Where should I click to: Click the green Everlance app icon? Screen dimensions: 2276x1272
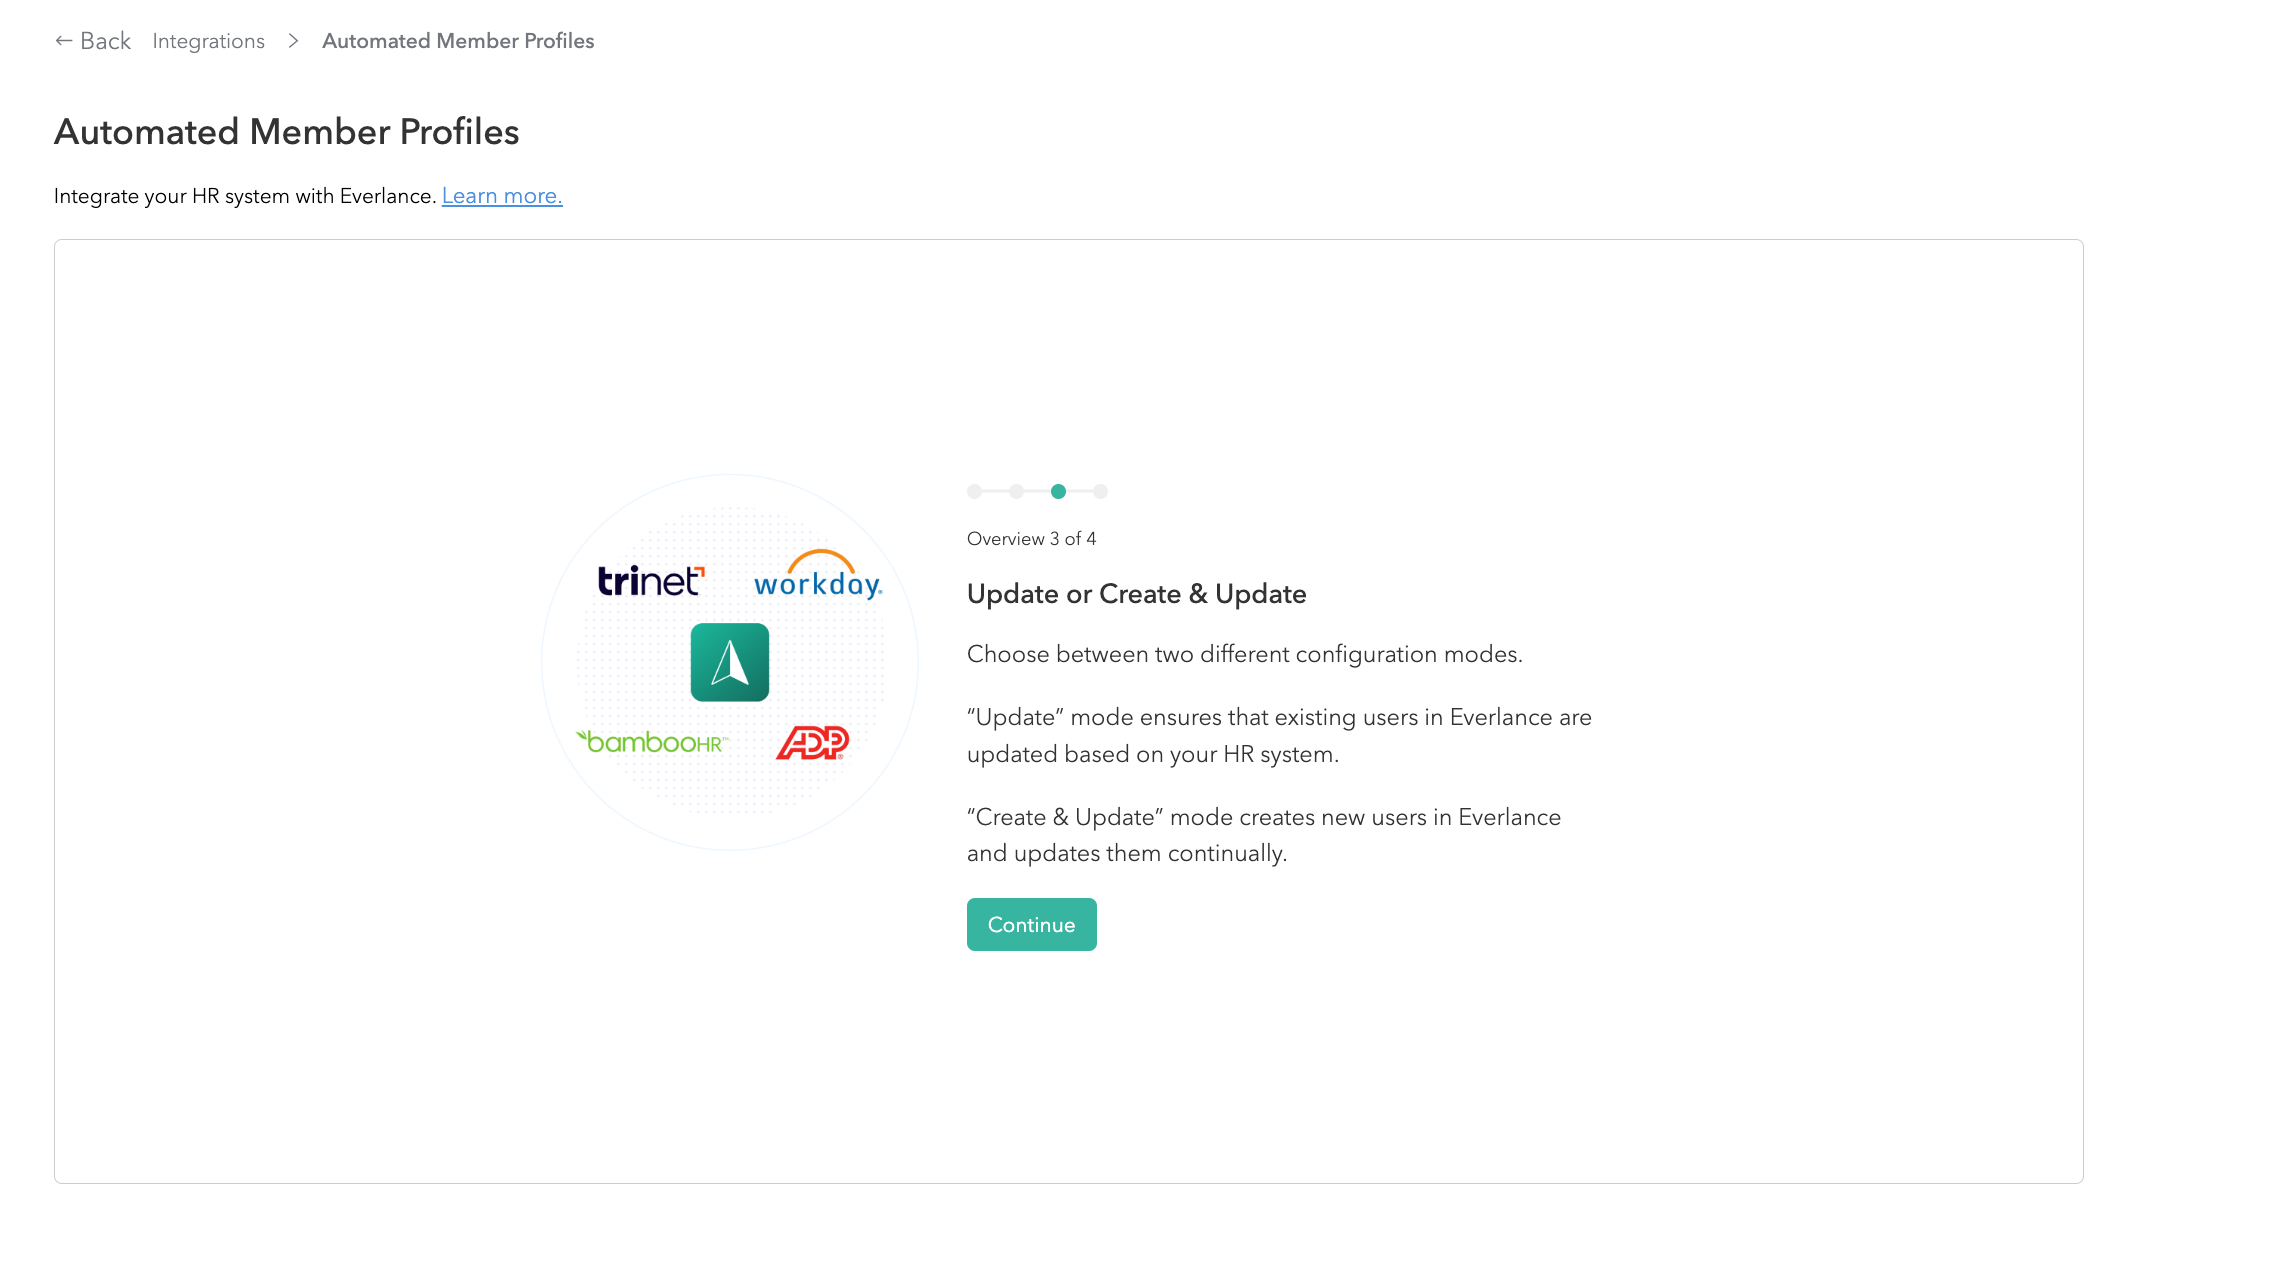[730, 662]
